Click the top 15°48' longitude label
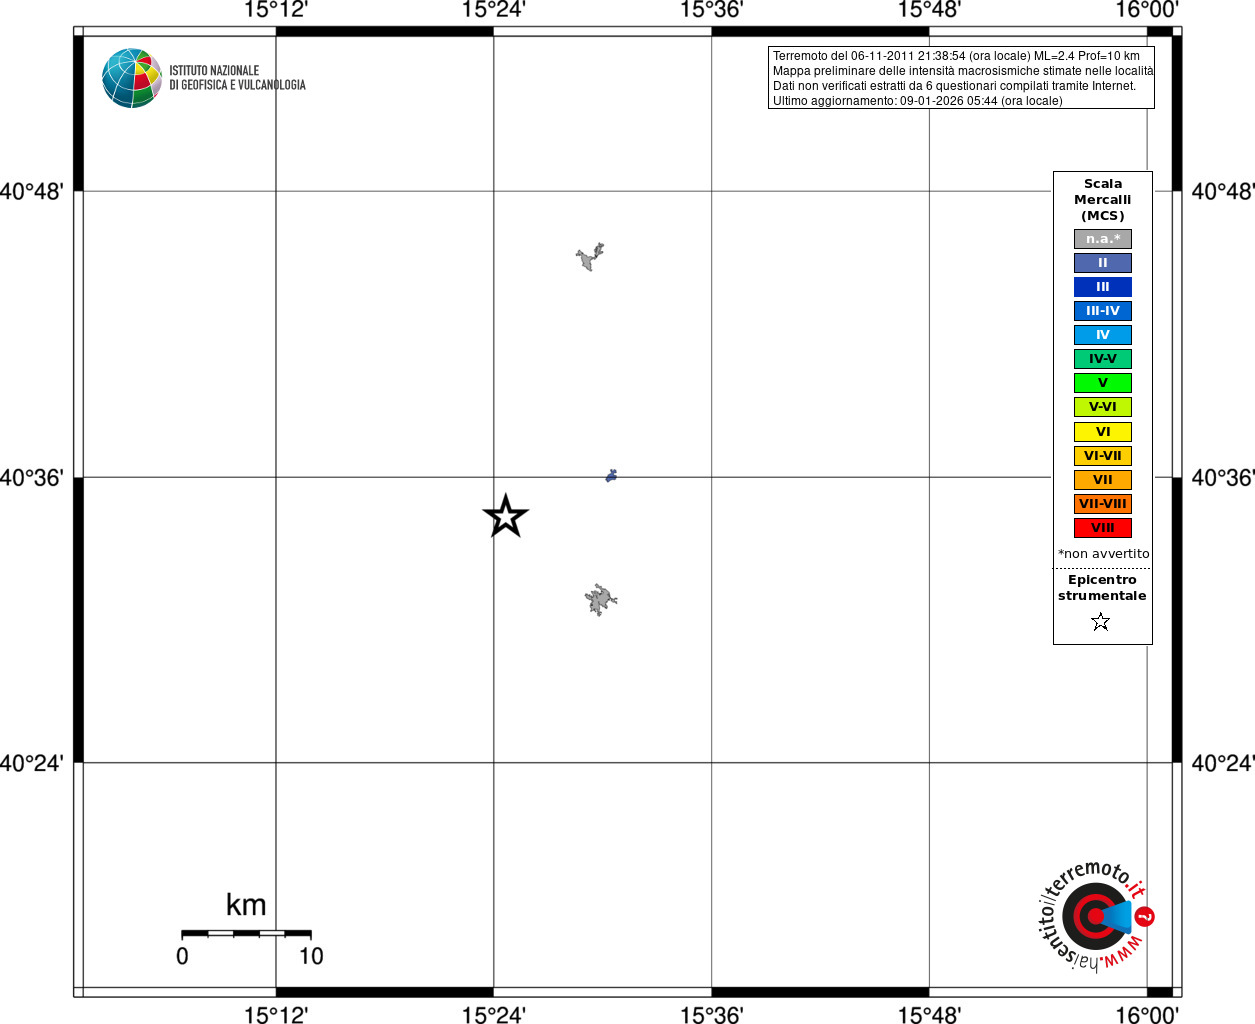 (x=929, y=10)
